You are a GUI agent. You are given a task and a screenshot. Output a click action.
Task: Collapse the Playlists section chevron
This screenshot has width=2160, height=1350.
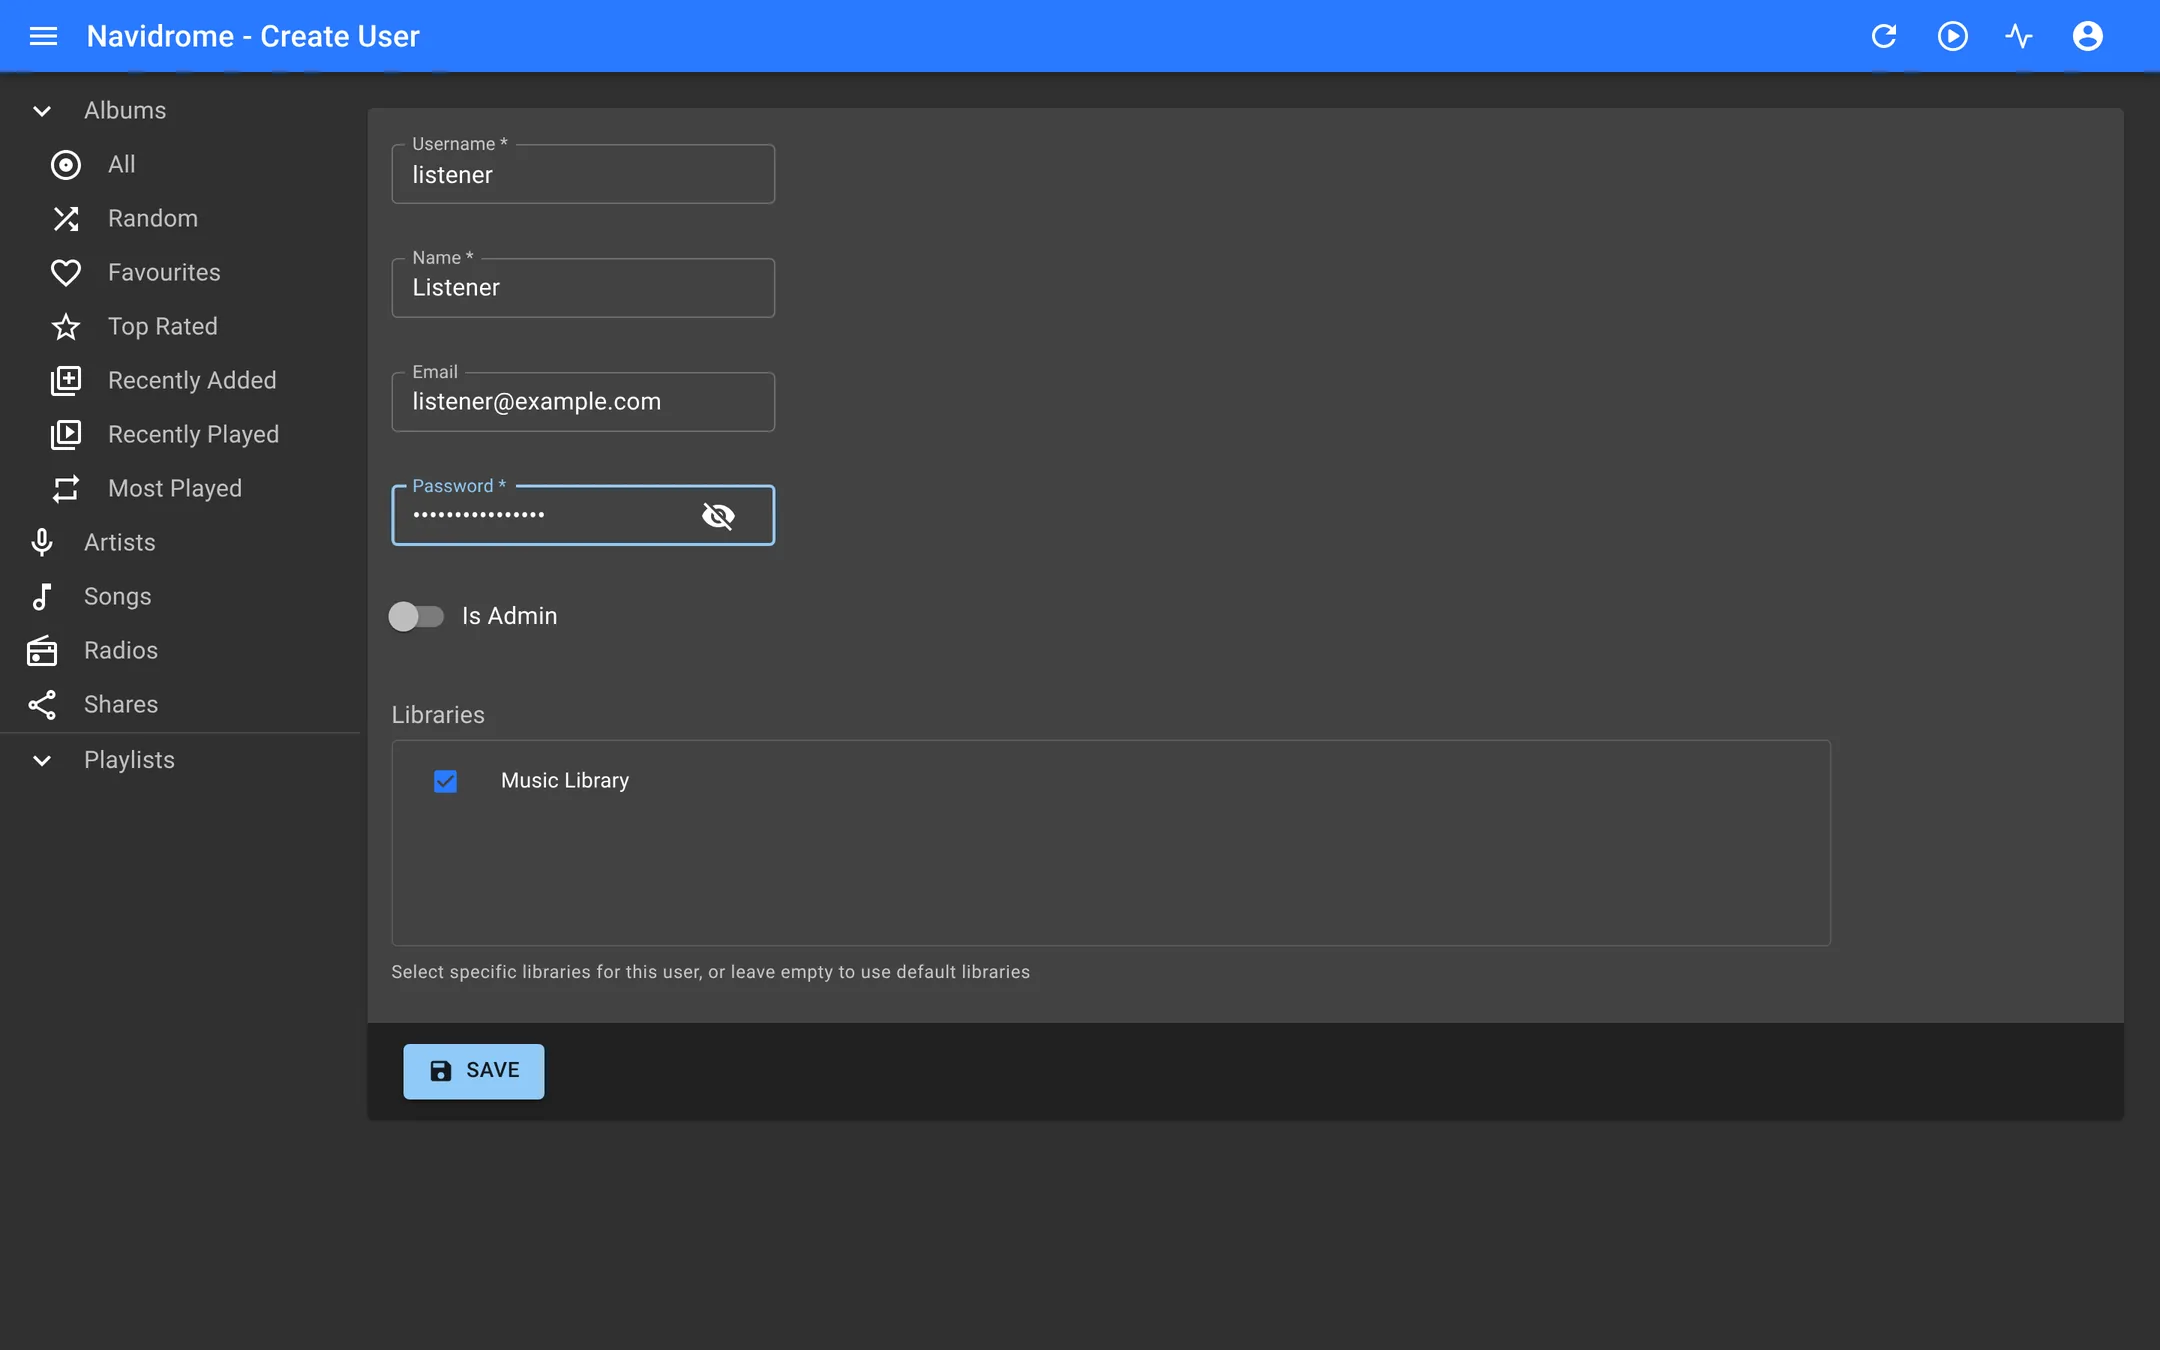(x=42, y=761)
